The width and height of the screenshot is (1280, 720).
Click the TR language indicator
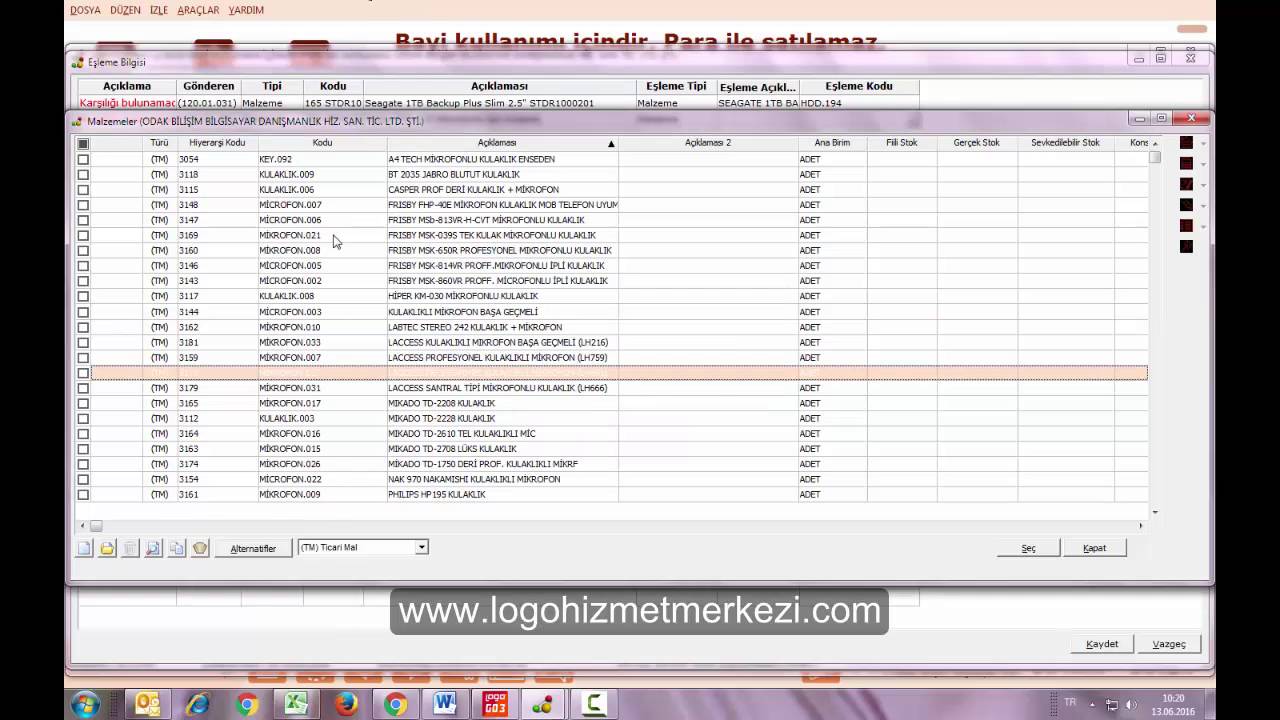point(1070,702)
